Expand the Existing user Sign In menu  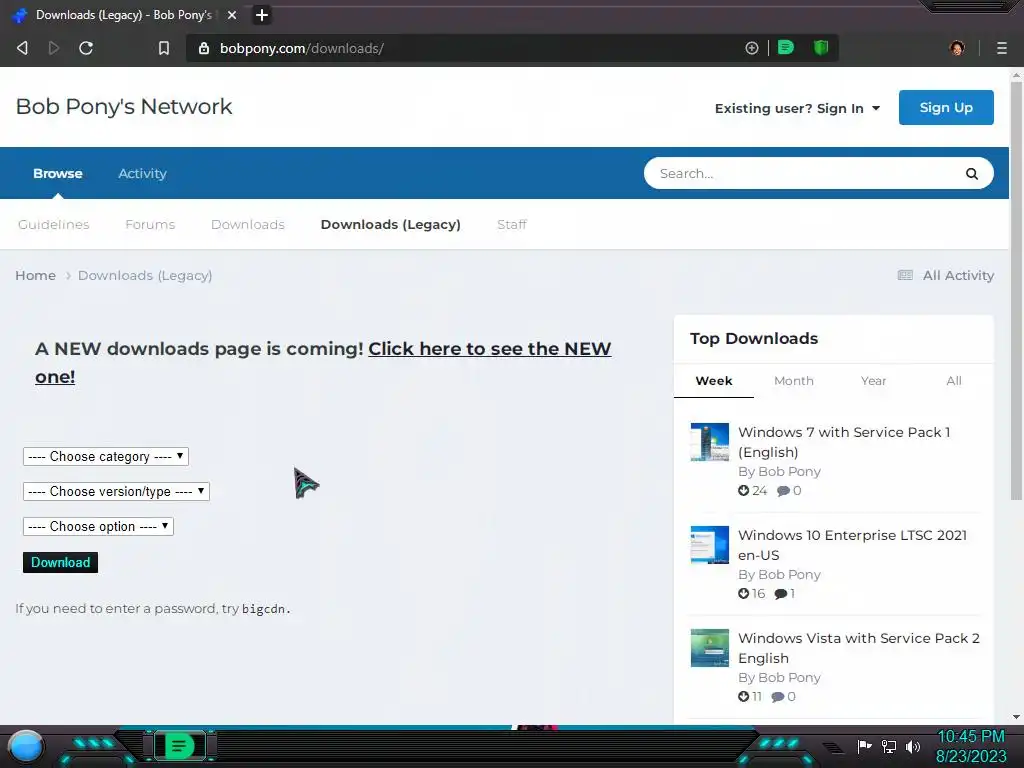pyautogui.click(x=797, y=108)
